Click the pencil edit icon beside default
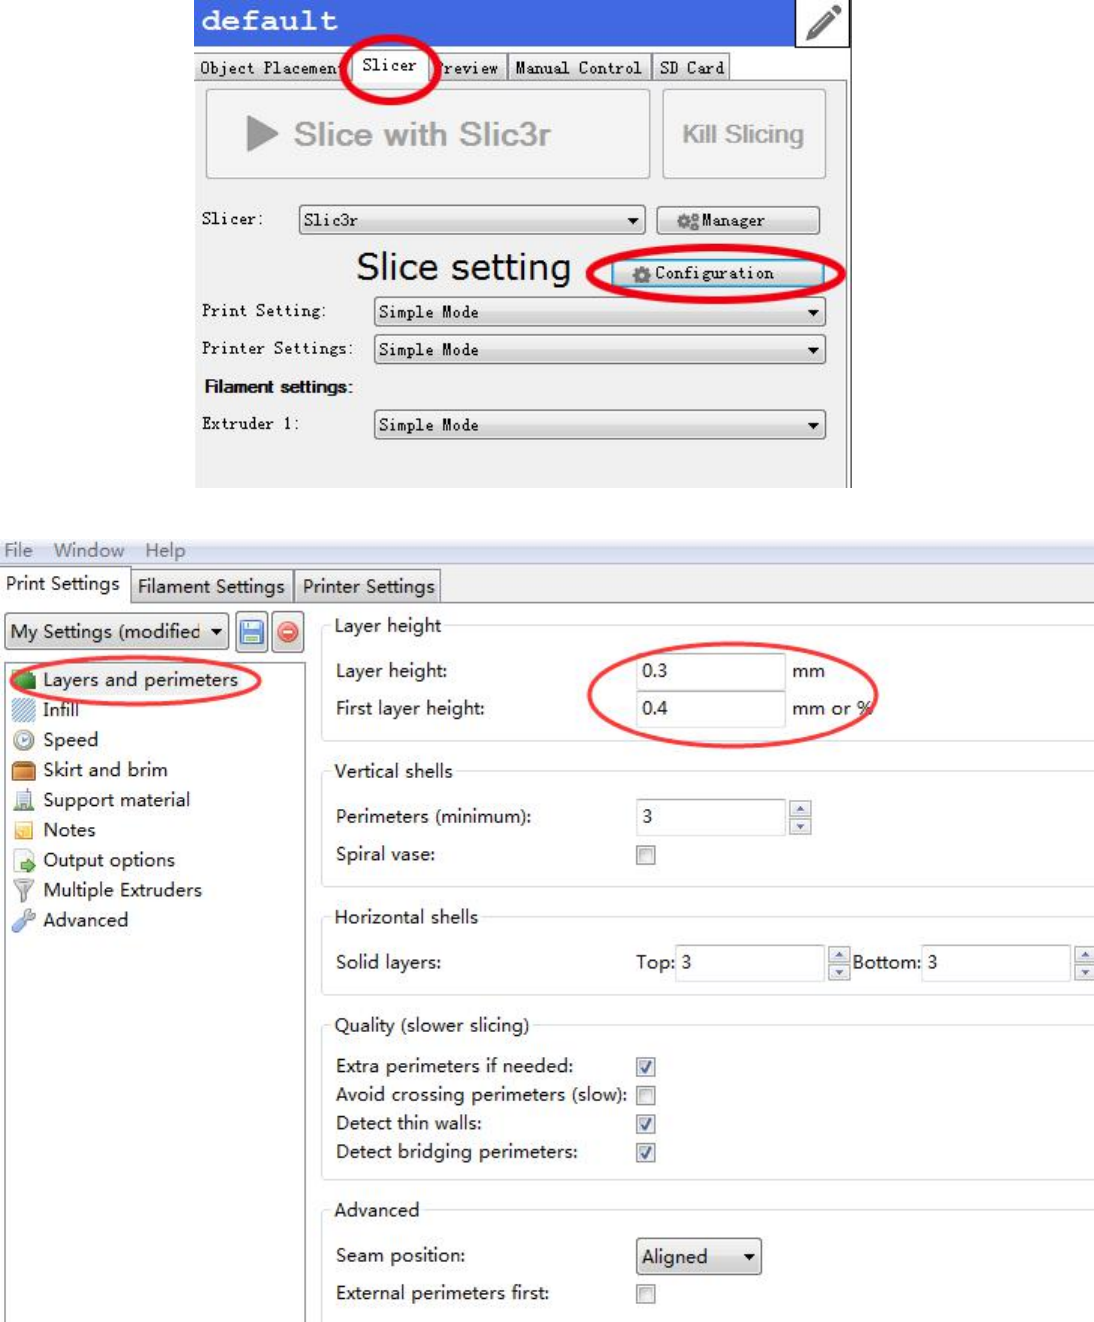 [x=823, y=22]
